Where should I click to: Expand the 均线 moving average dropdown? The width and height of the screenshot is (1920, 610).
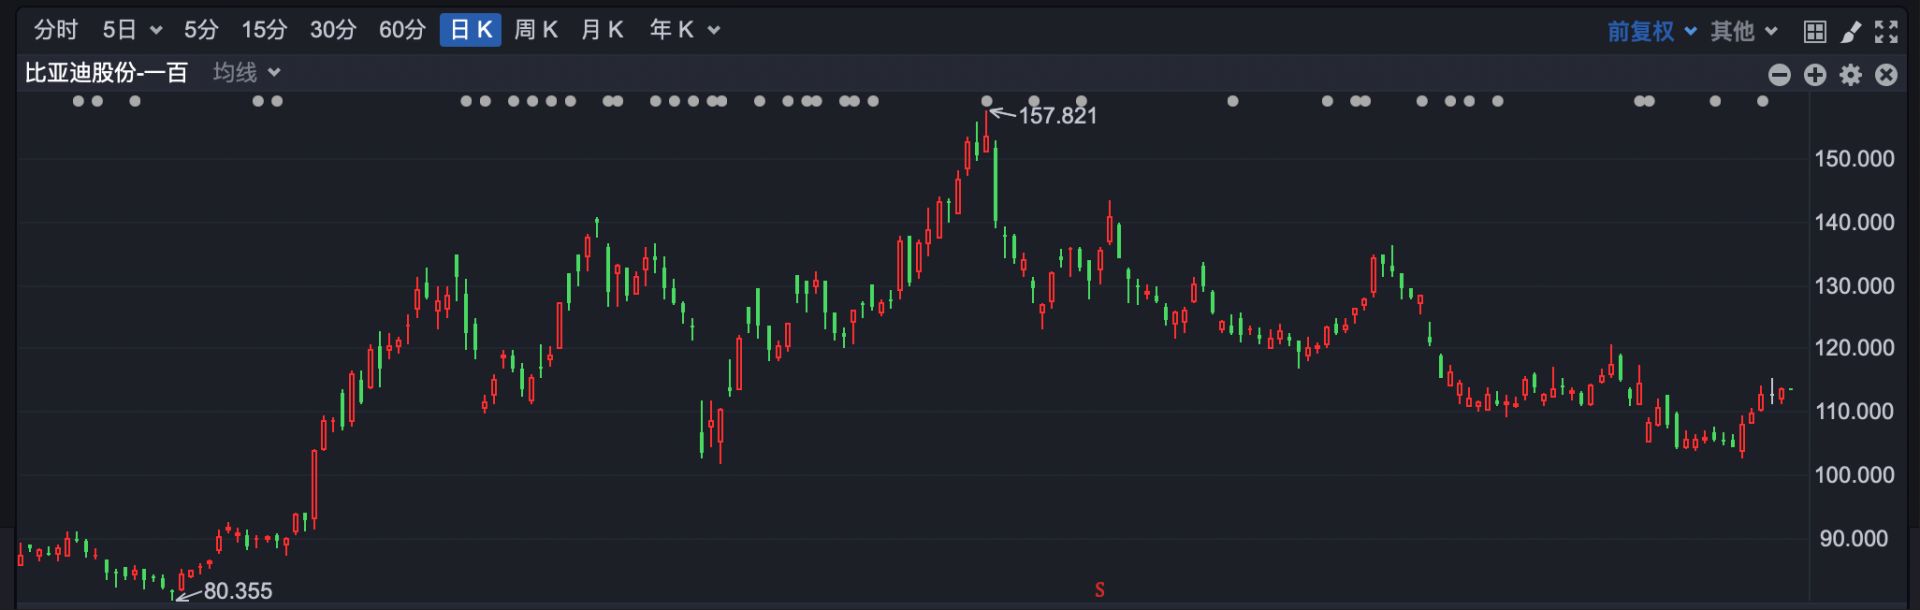click(247, 72)
